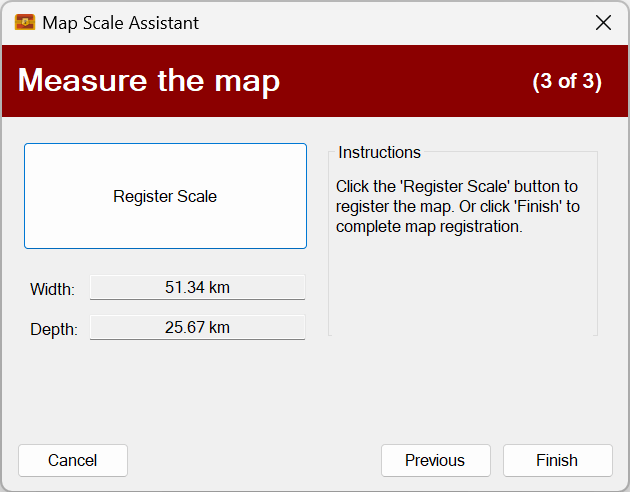The width and height of the screenshot is (630, 492).
Task: Click the treasure chest app icon in title bar
Action: tap(25, 22)
